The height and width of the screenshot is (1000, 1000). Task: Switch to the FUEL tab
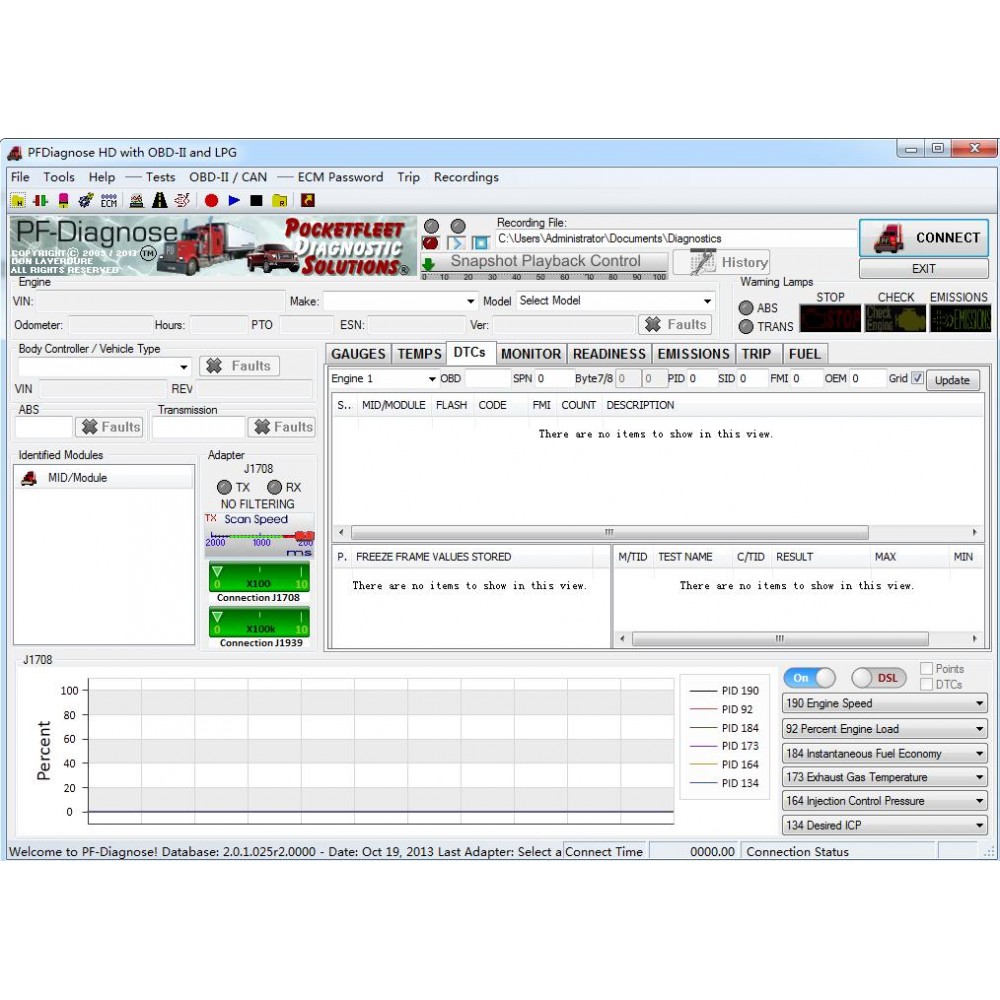[805, 354]
